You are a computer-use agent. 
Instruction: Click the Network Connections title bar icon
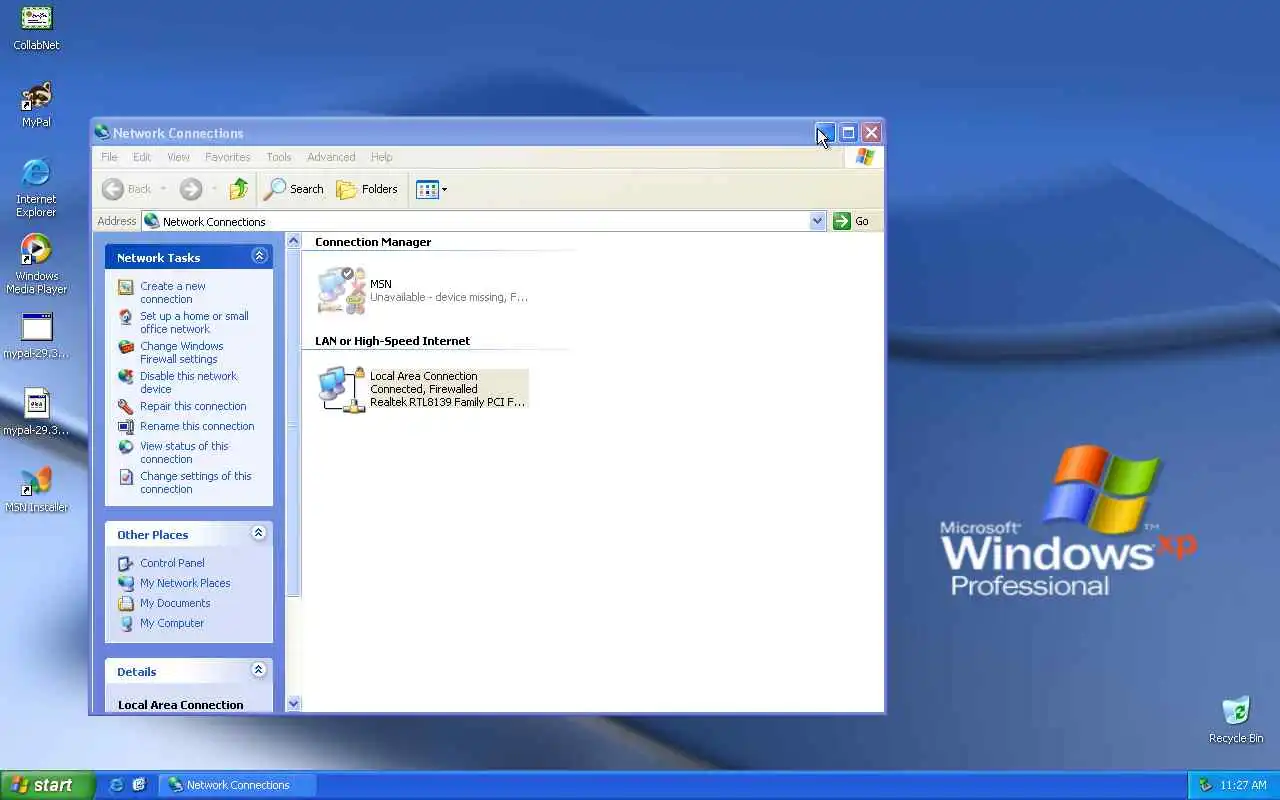[101, 132]
